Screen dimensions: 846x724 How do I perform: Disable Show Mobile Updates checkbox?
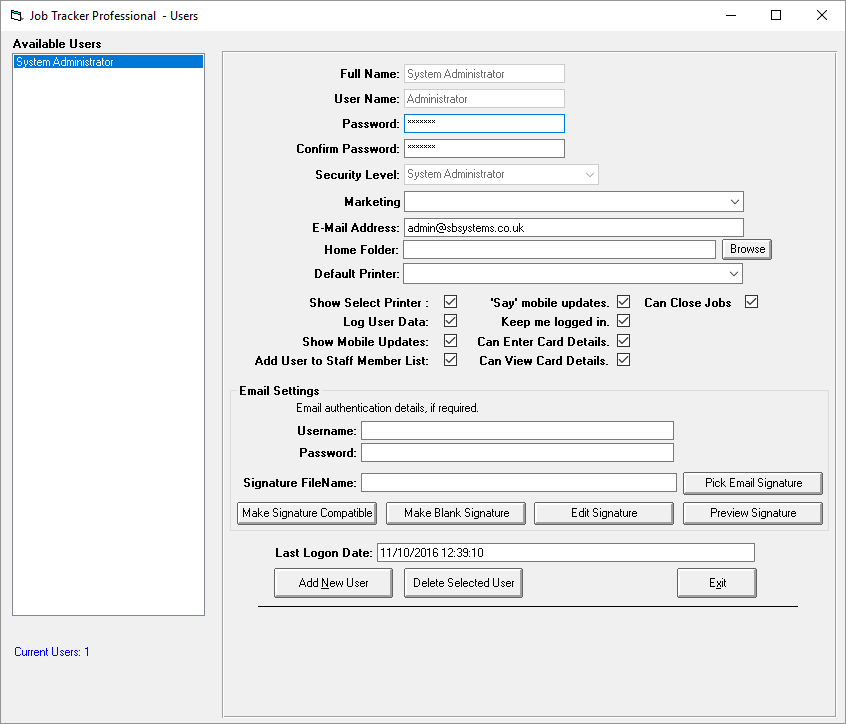(451, 341)
